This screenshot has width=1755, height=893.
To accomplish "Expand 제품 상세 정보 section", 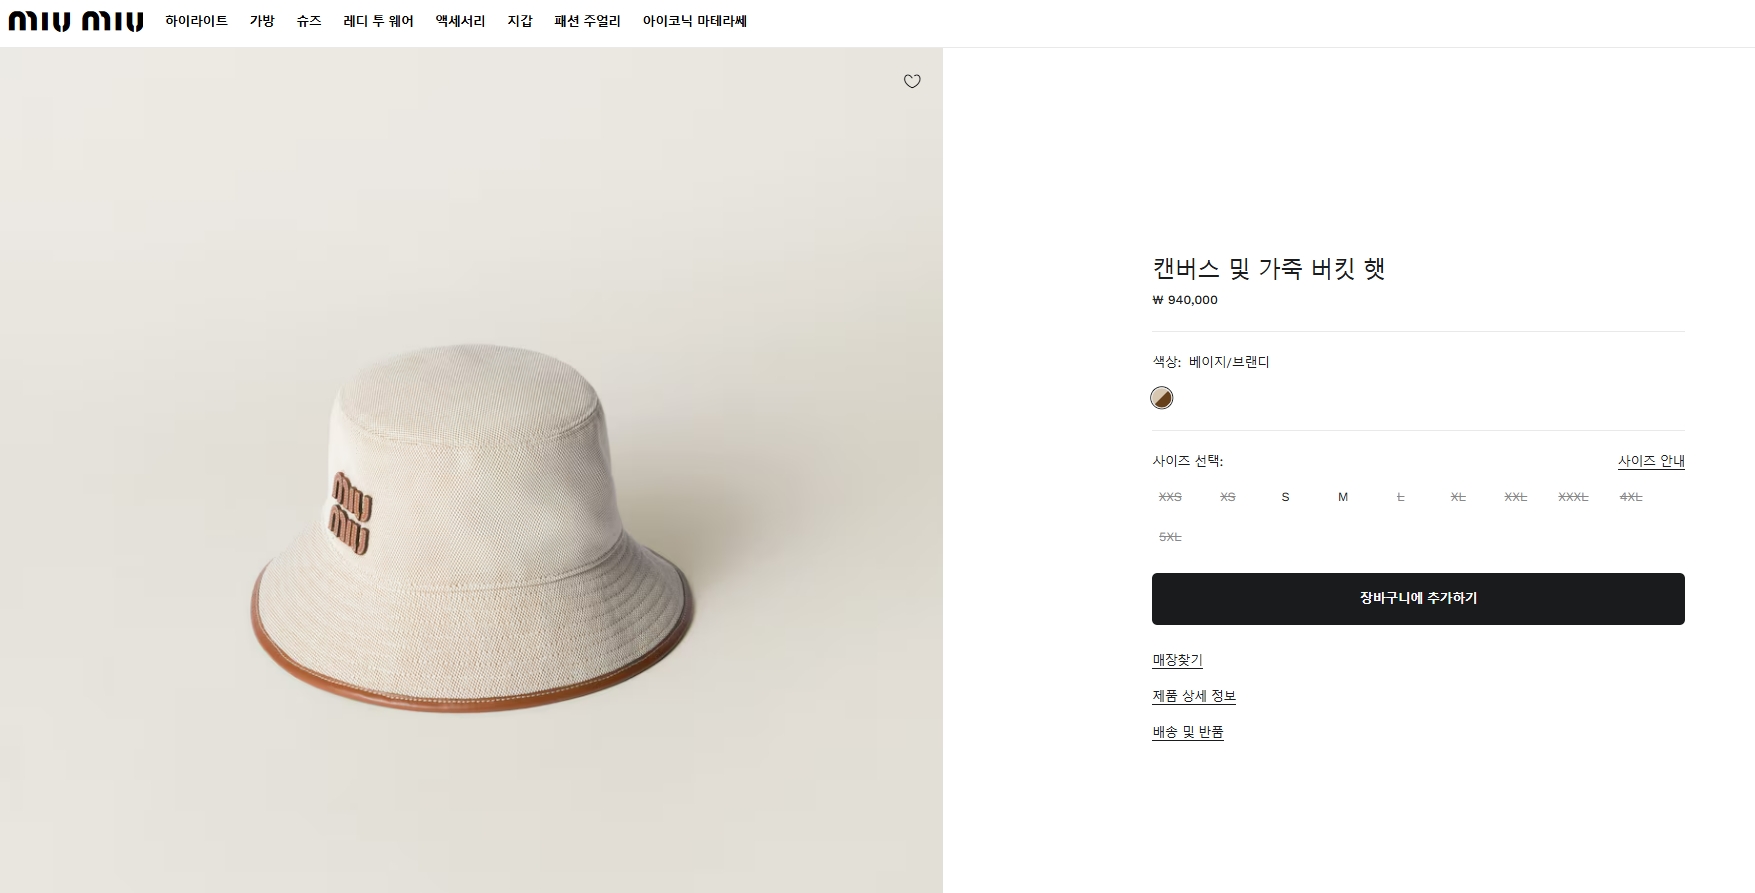I will pos(1194,696).
